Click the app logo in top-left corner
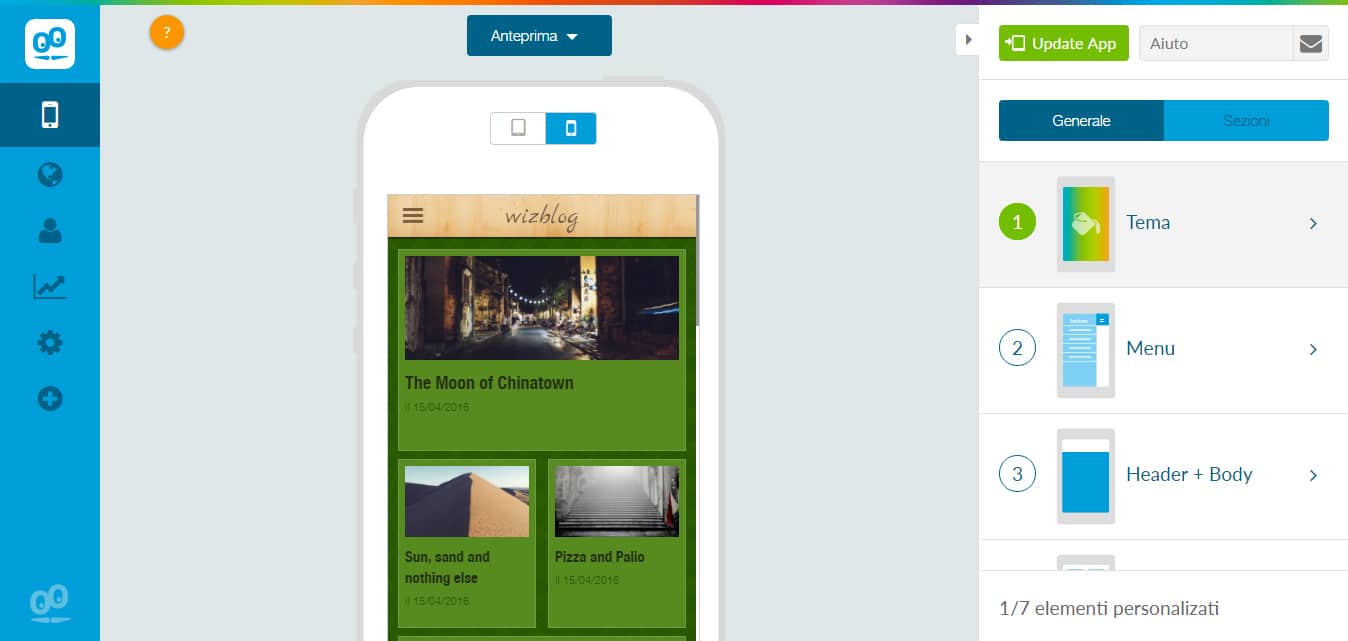 50,43
